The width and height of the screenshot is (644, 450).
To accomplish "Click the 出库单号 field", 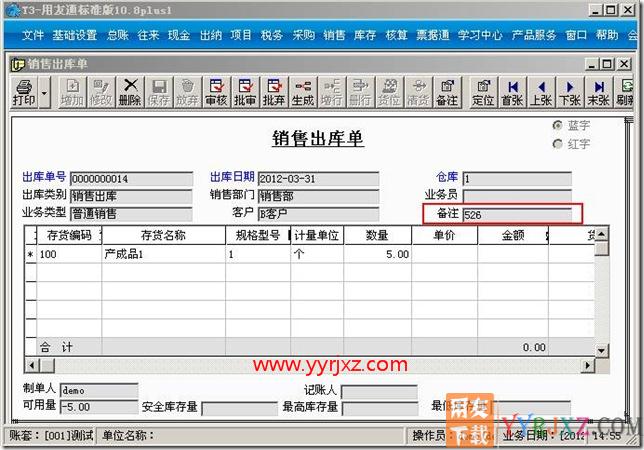I will 130,180.
